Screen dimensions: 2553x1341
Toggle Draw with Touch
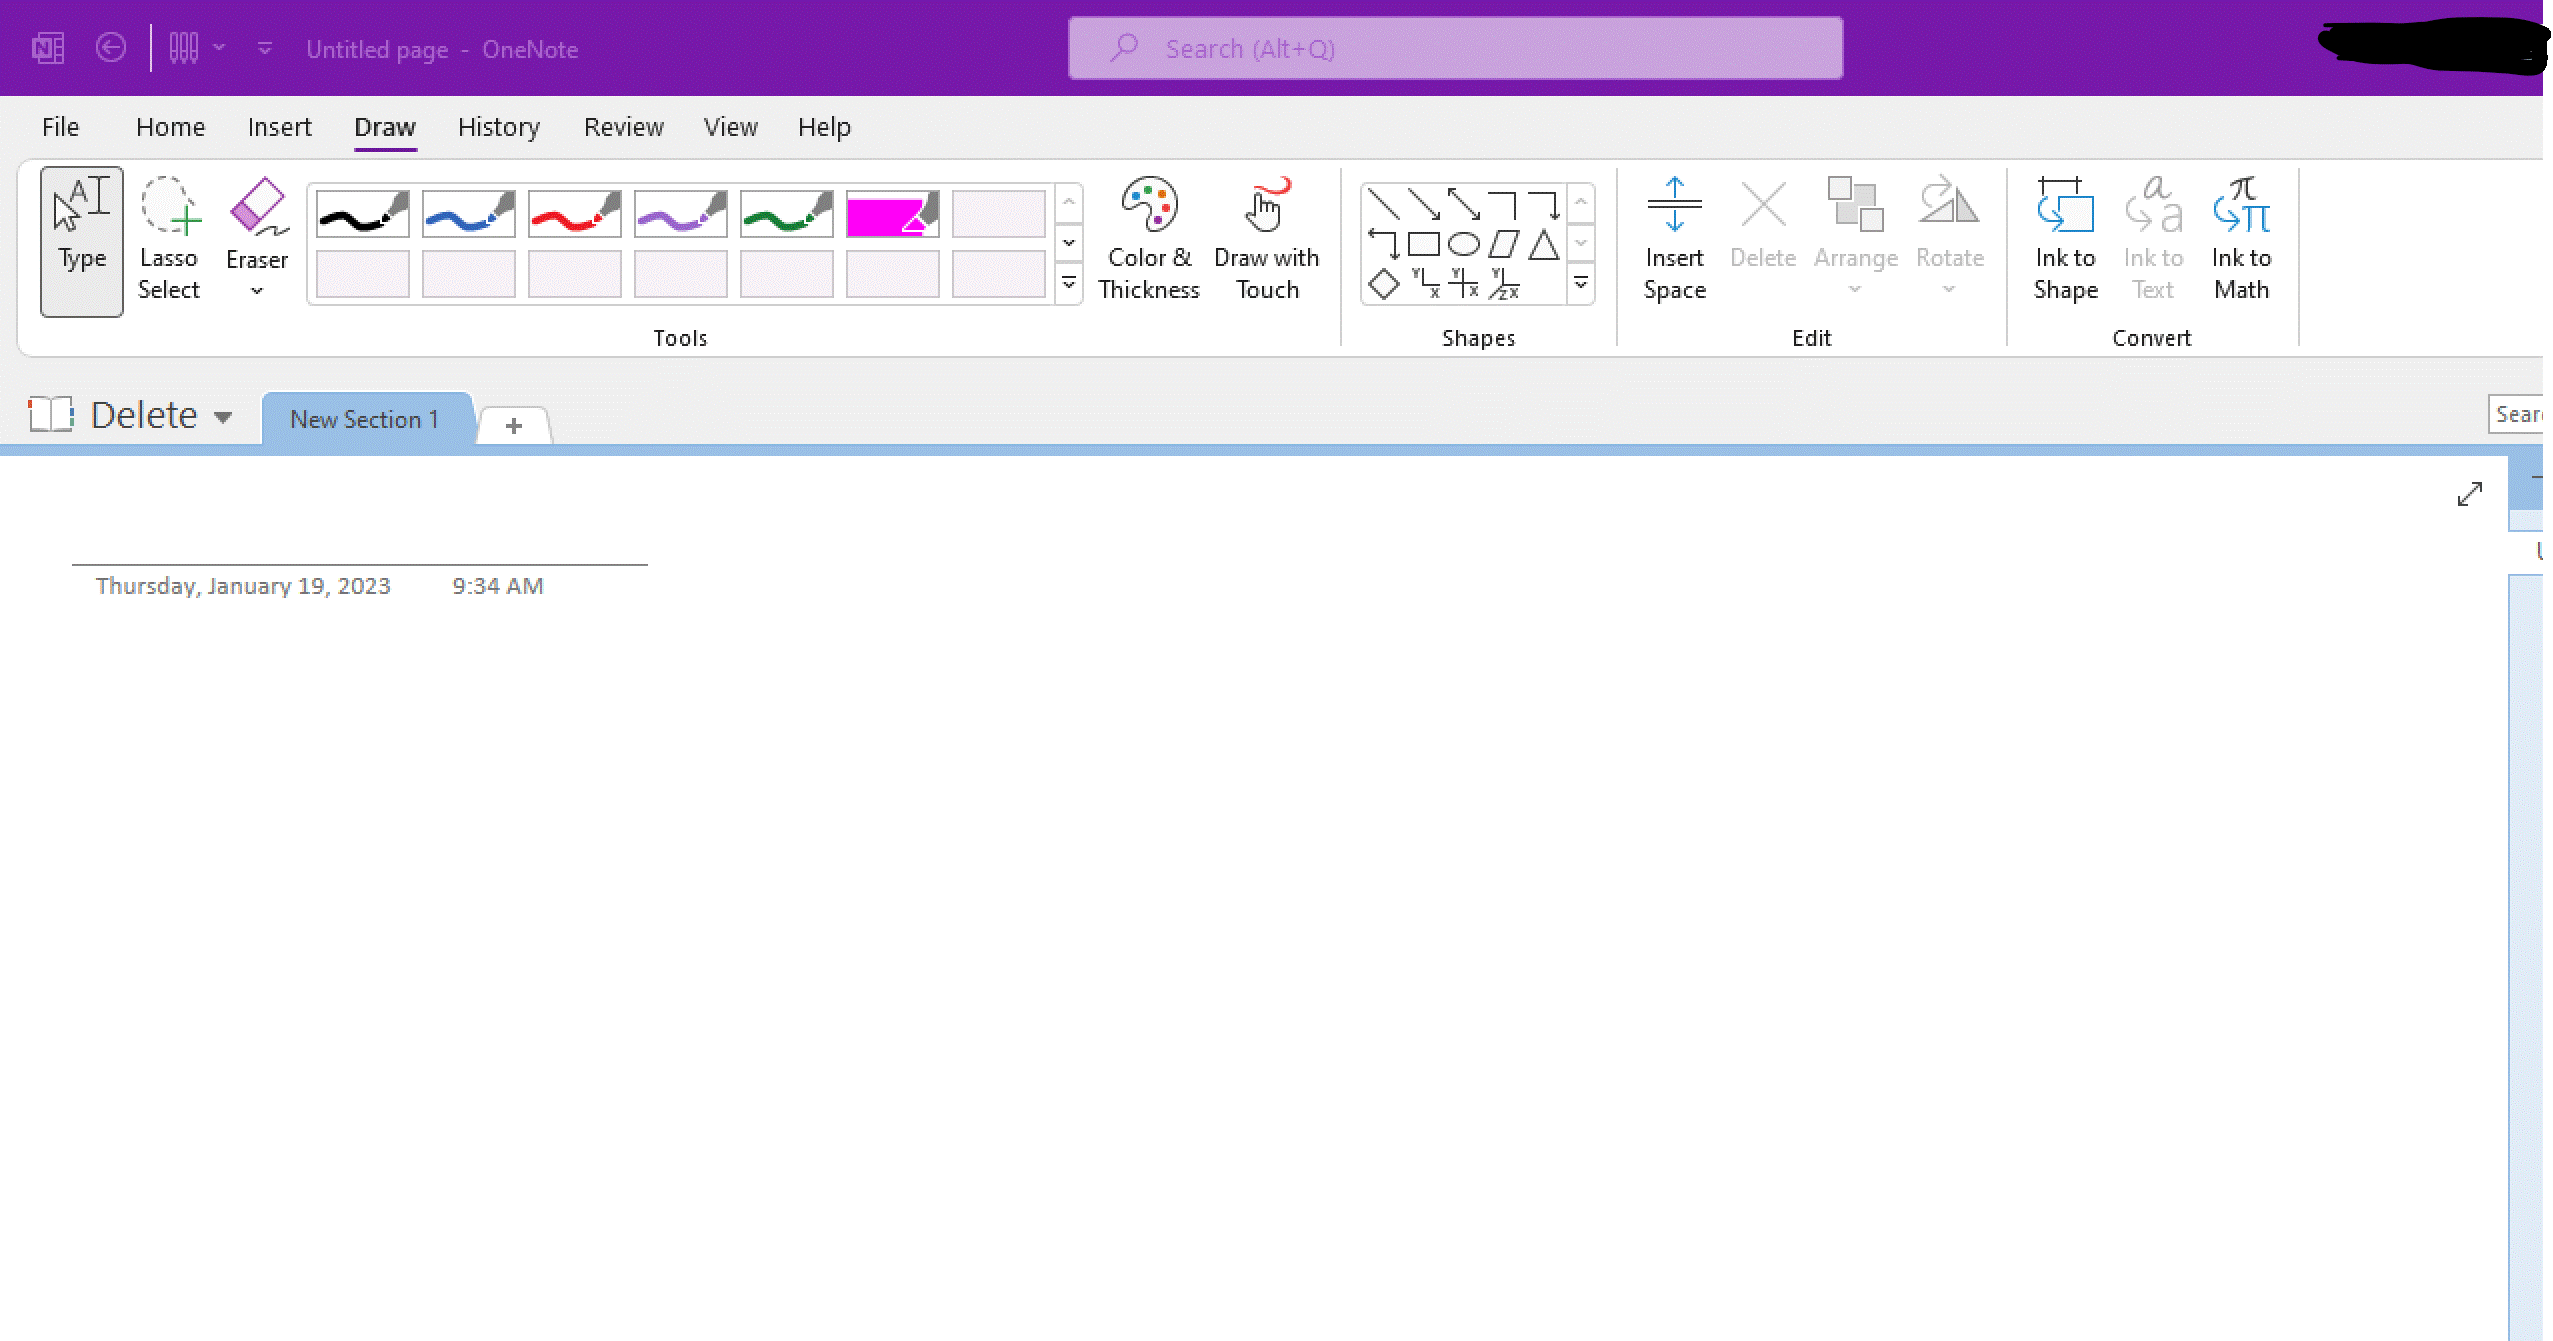click(x=1267, y=241)
